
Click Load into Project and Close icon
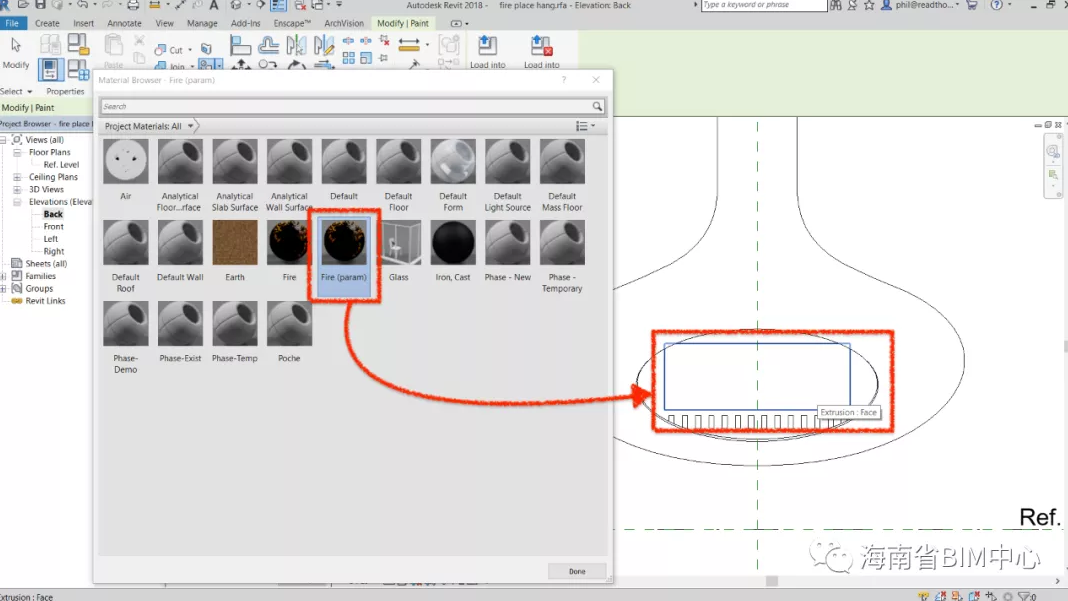point(541,47)
